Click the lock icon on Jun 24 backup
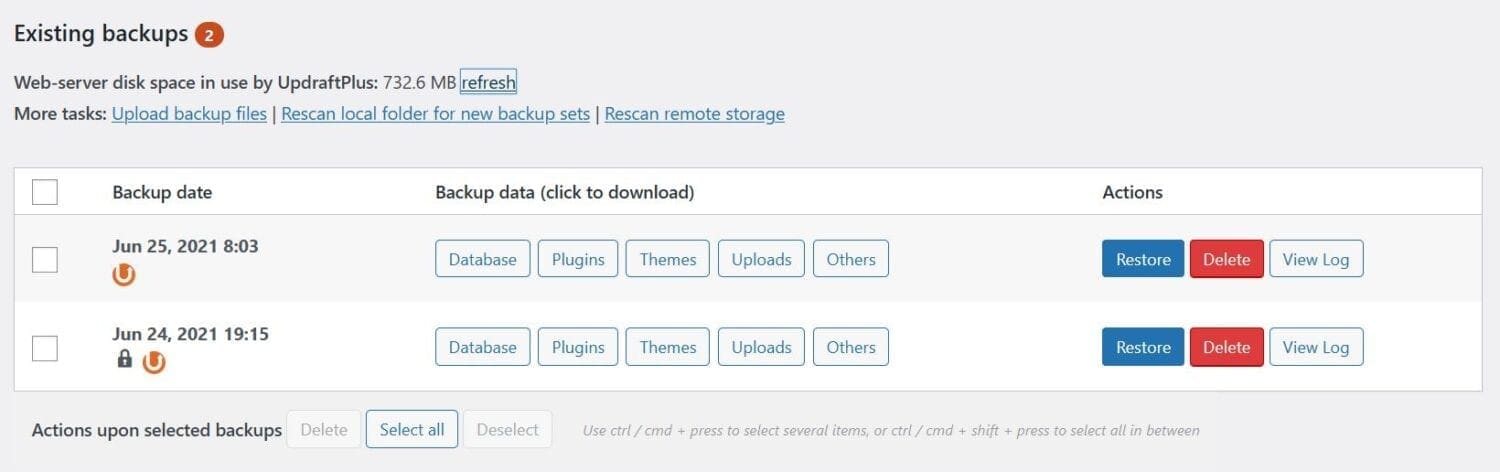This screenshot has width=1500, height=472. (124, 359)
